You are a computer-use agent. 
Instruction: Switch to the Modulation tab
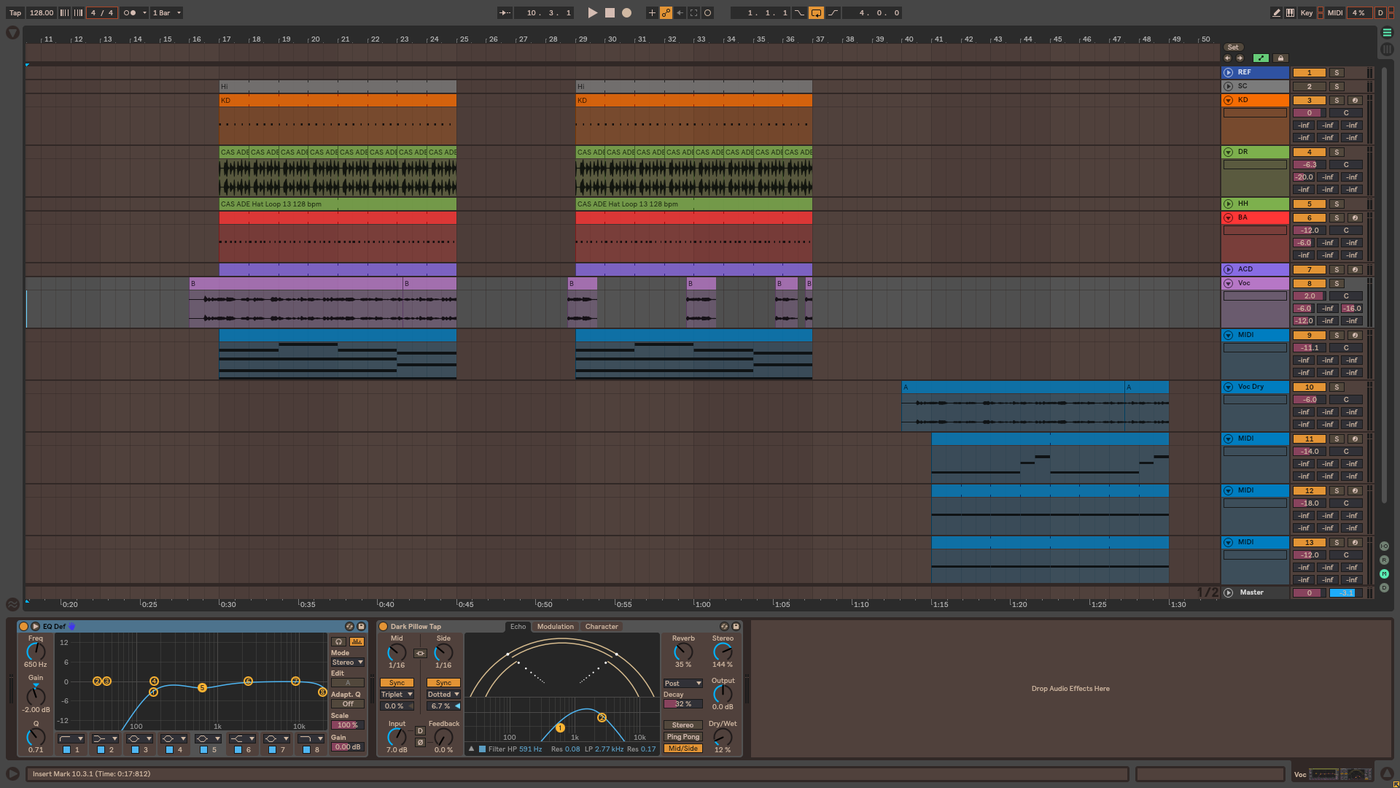click(x=555, y=627)
